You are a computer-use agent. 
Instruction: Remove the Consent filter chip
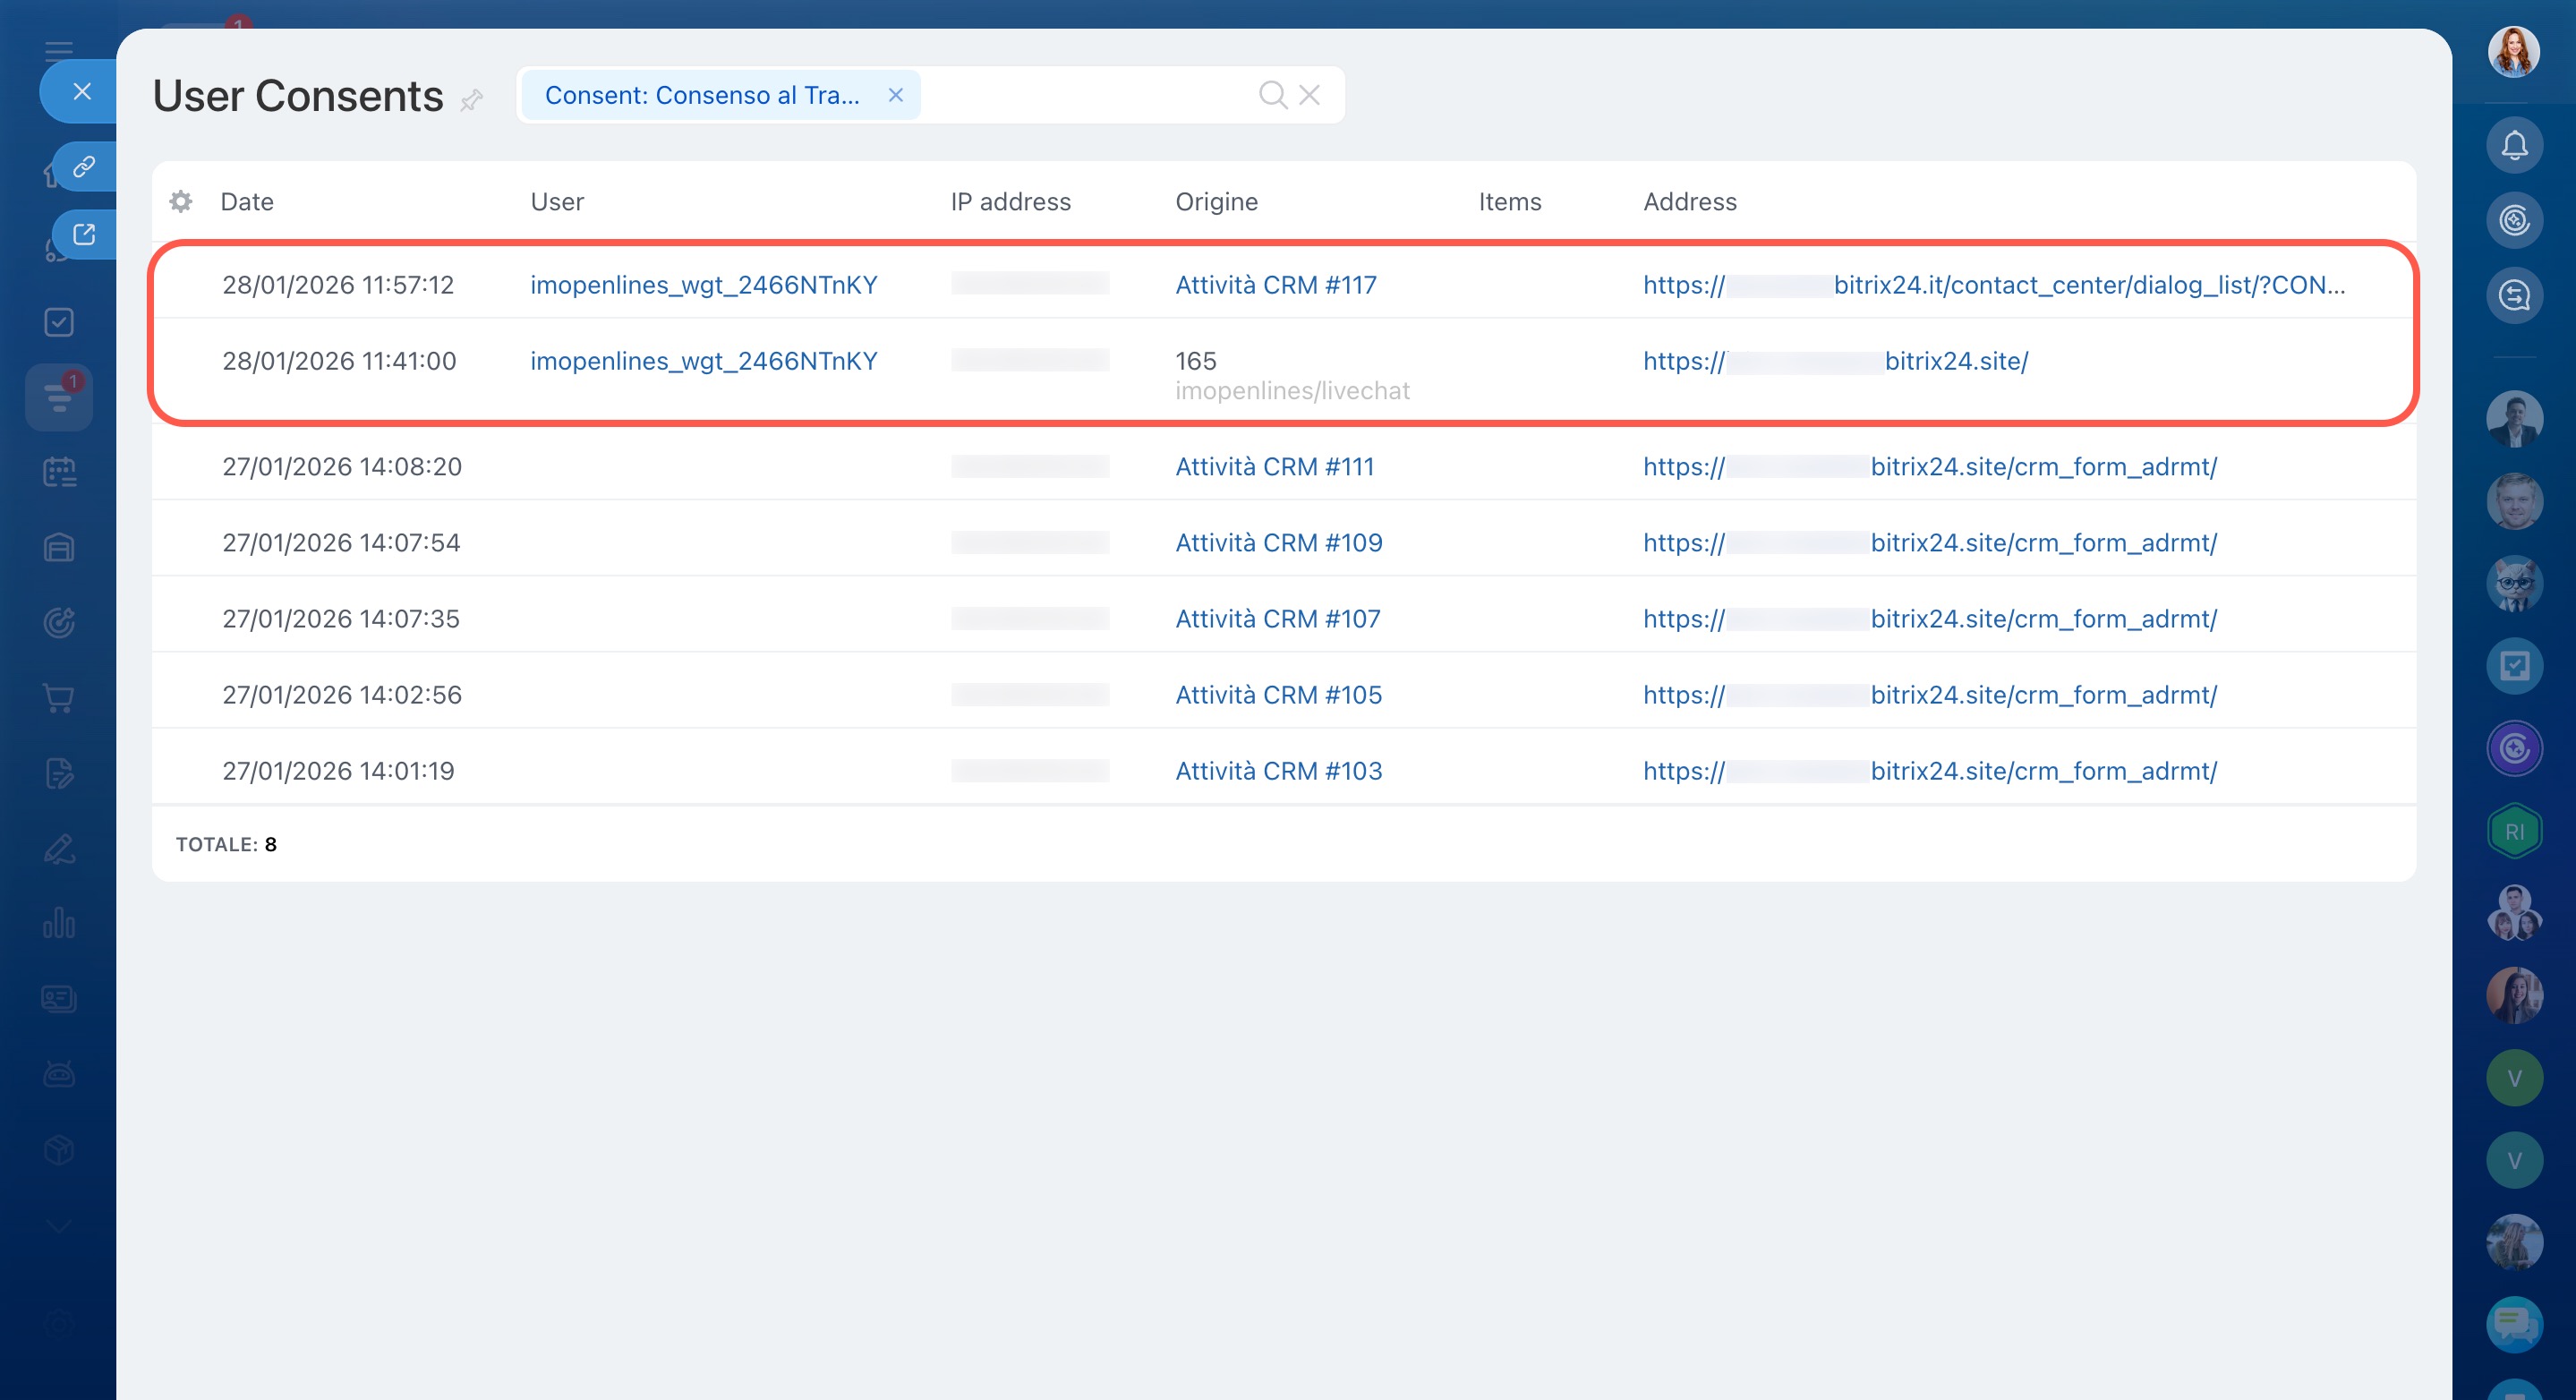pyautogui.click(x=895, y=95)
